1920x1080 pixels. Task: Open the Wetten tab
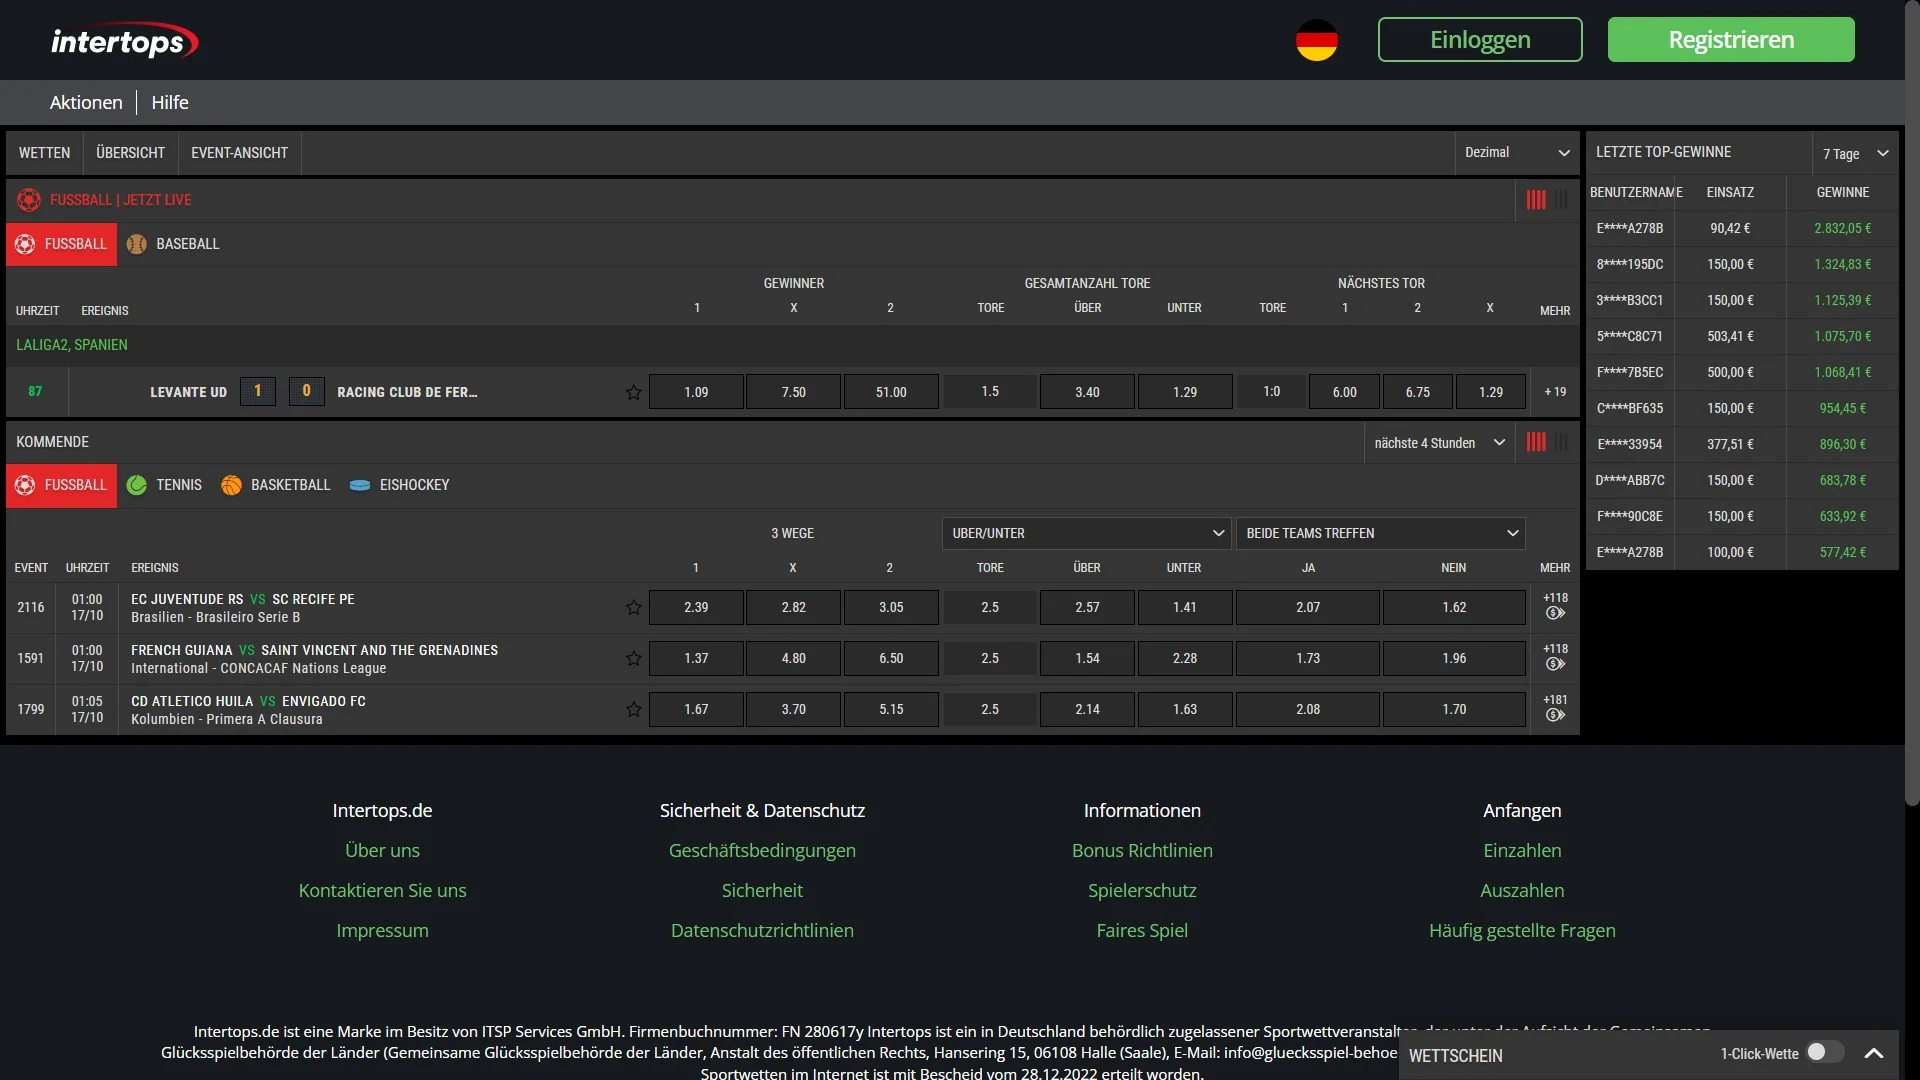tap(45, 153)
